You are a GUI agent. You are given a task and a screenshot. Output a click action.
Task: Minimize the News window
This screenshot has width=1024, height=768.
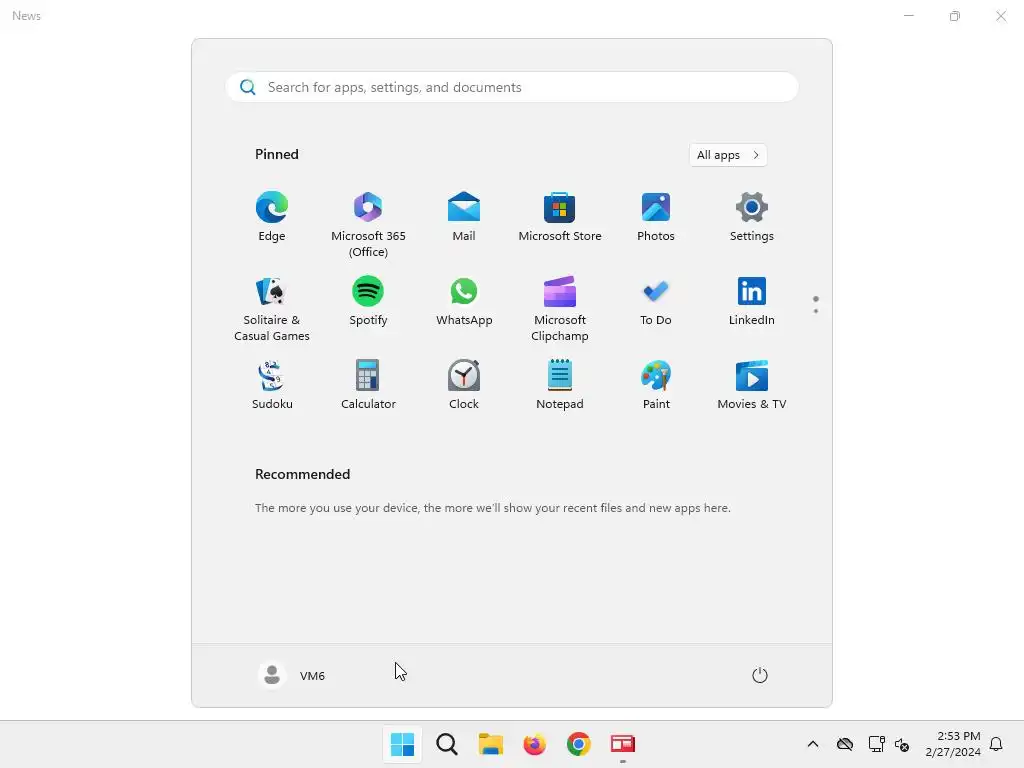click(908, 16)
